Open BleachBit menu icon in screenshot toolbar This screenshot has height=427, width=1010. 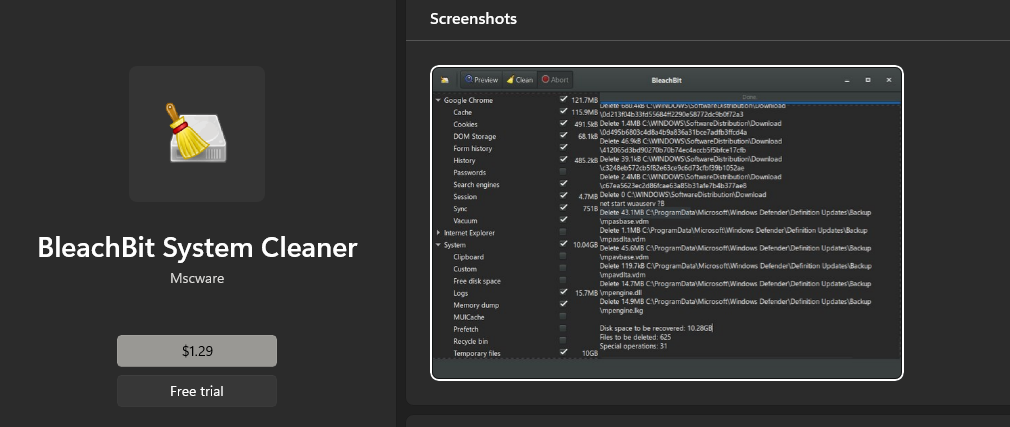(444, 81)
